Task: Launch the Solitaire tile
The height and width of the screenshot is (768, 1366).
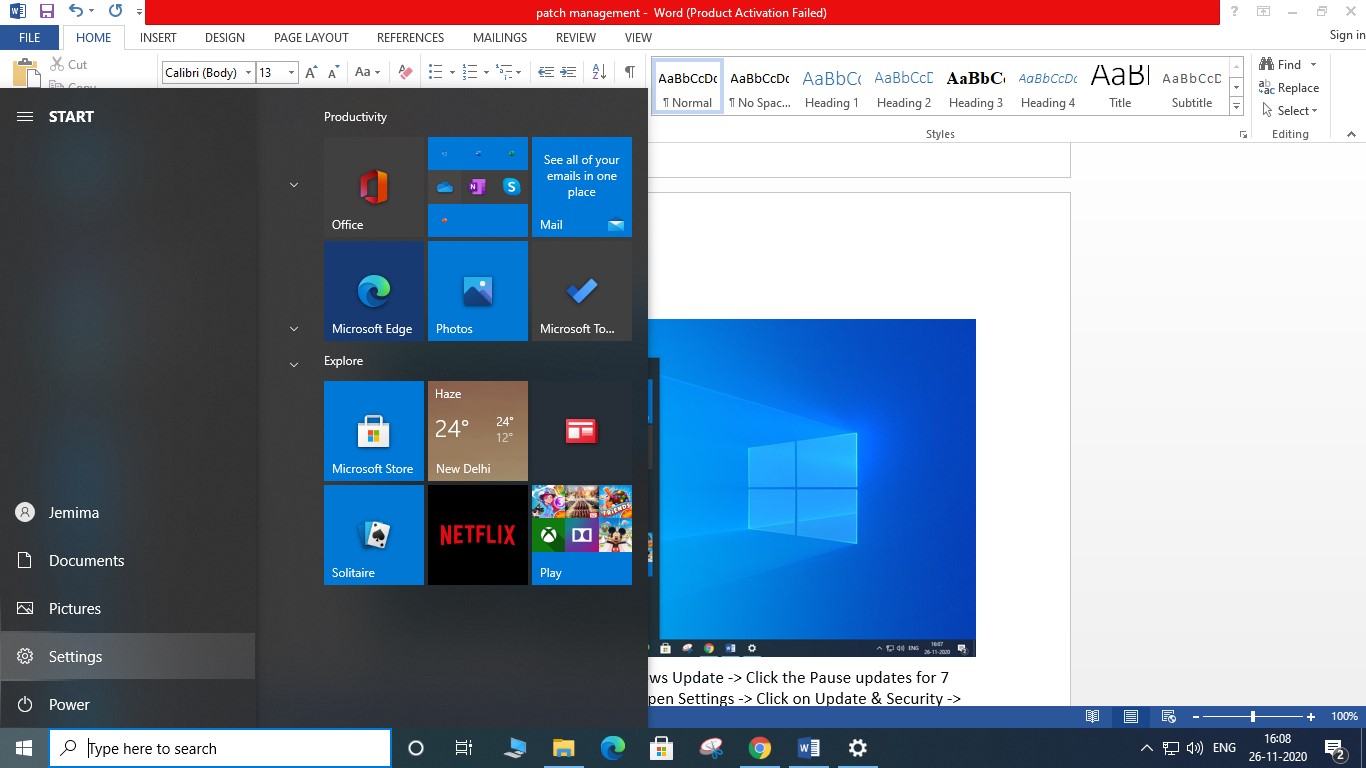Action: pyautogui.click(x=374, y=535)
